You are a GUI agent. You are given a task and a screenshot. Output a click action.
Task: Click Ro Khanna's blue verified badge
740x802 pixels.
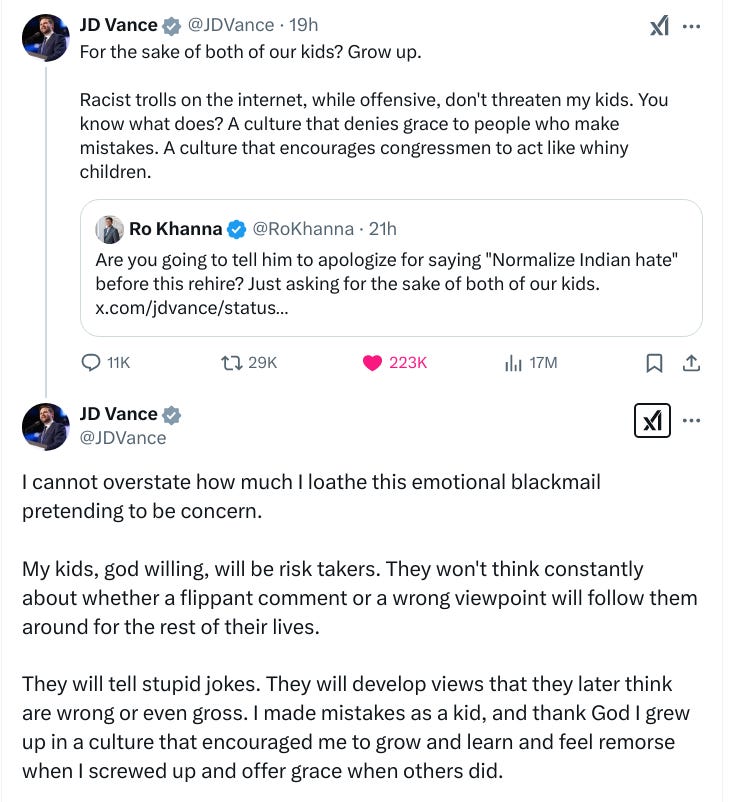tap(236, 229)
